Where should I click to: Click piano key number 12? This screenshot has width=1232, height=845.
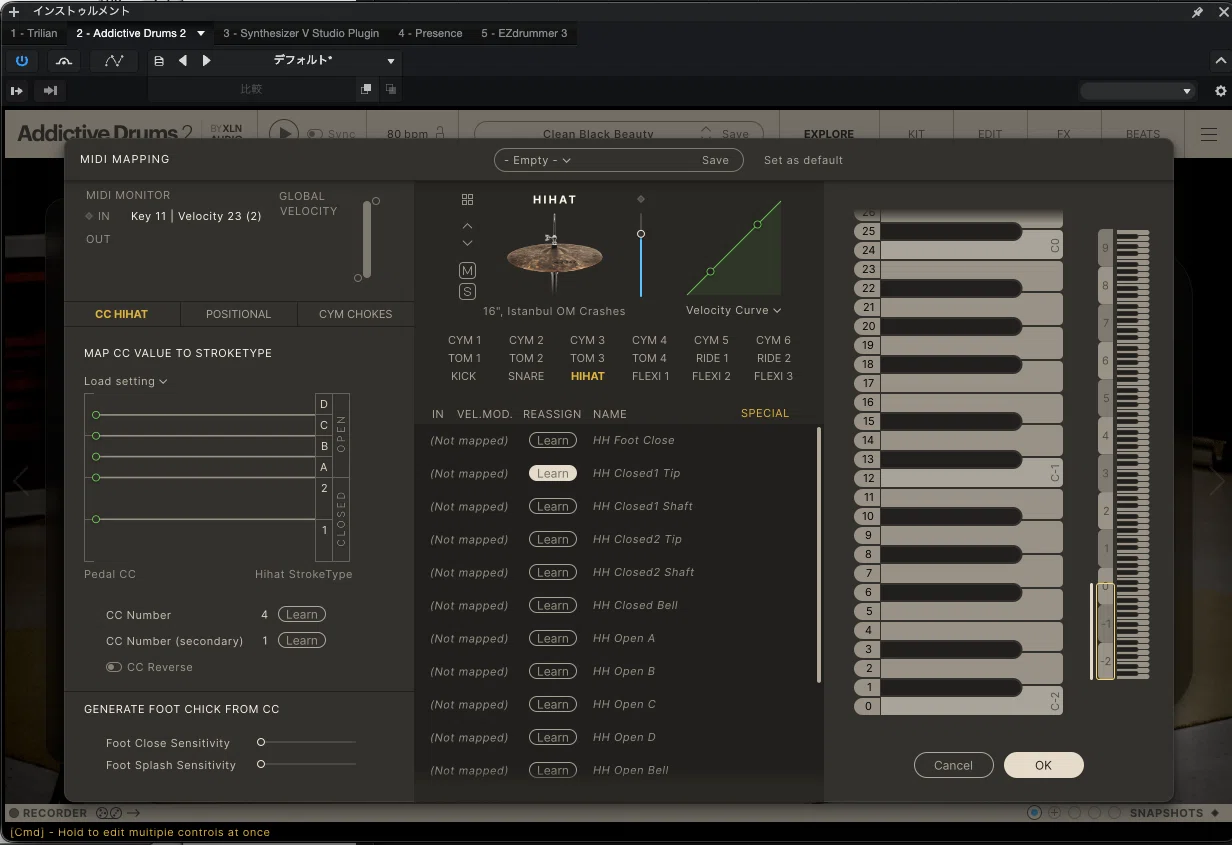click(867, 479)
